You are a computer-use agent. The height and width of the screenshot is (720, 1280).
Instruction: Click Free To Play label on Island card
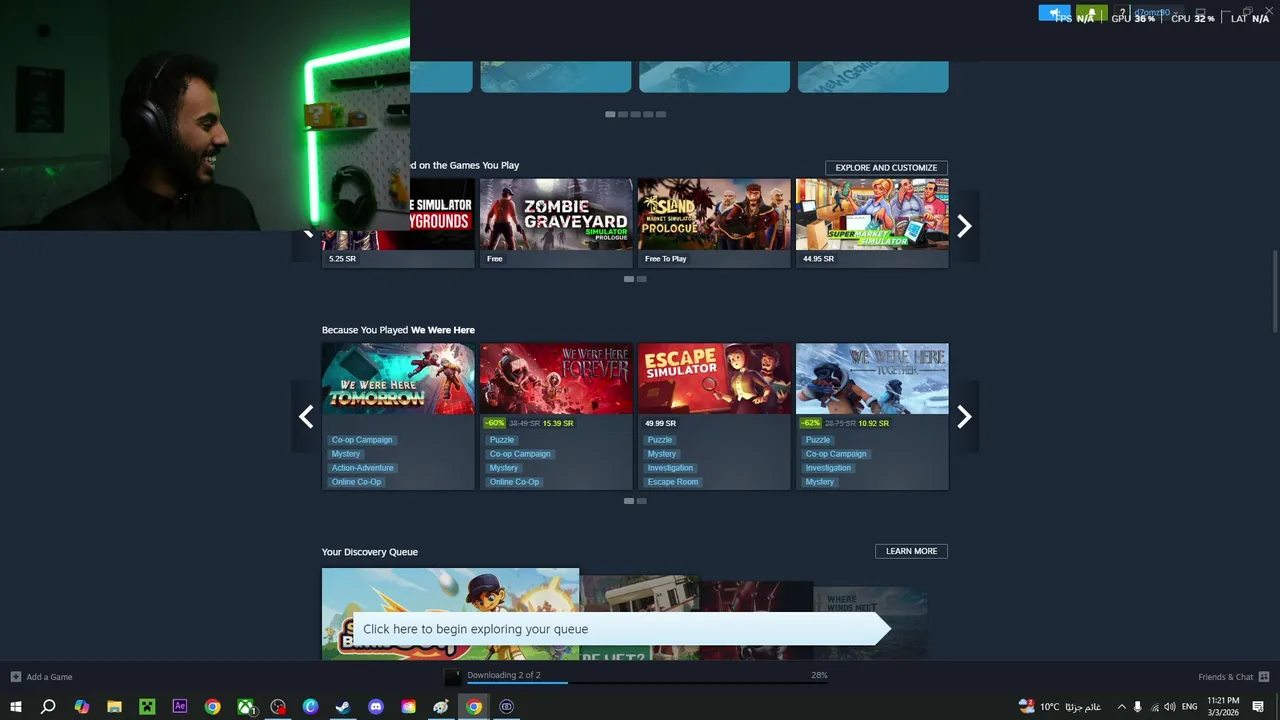click(x=666, y=259)
